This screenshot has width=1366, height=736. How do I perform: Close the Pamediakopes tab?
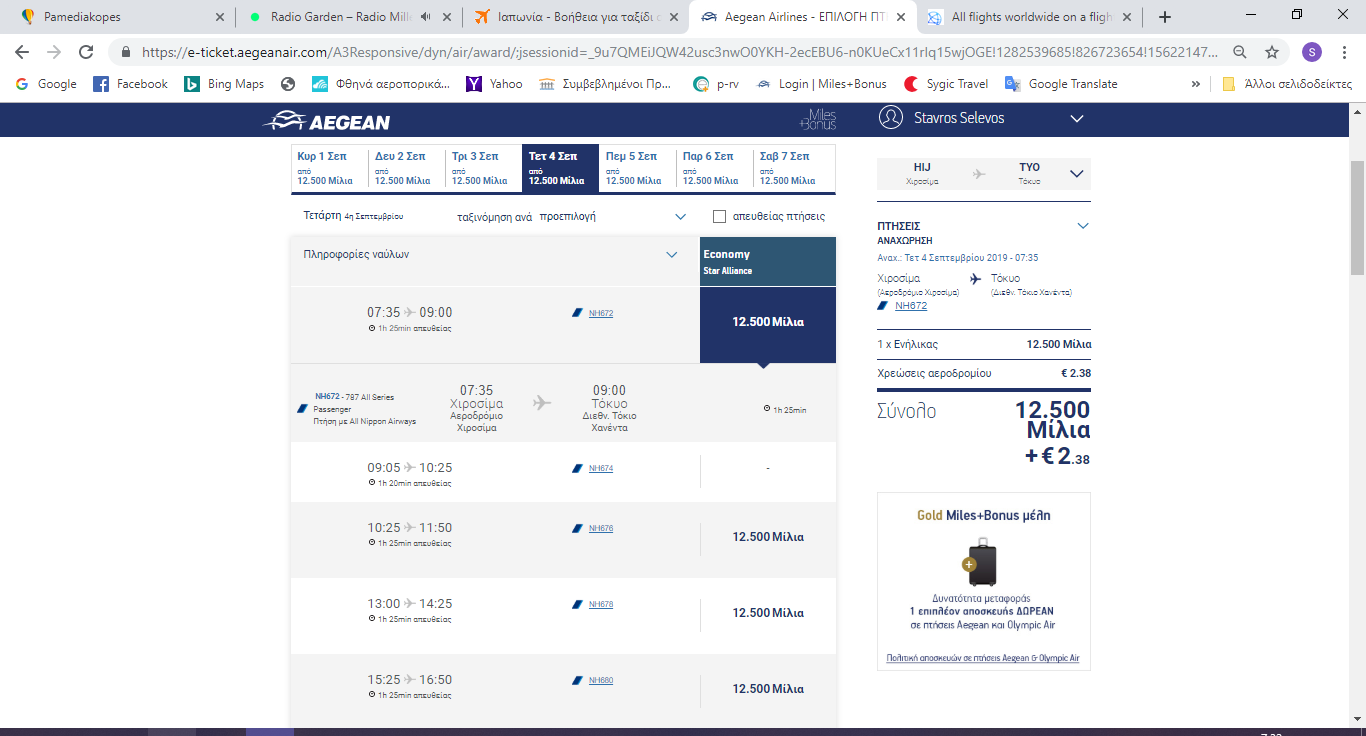(x=220, y=17)
